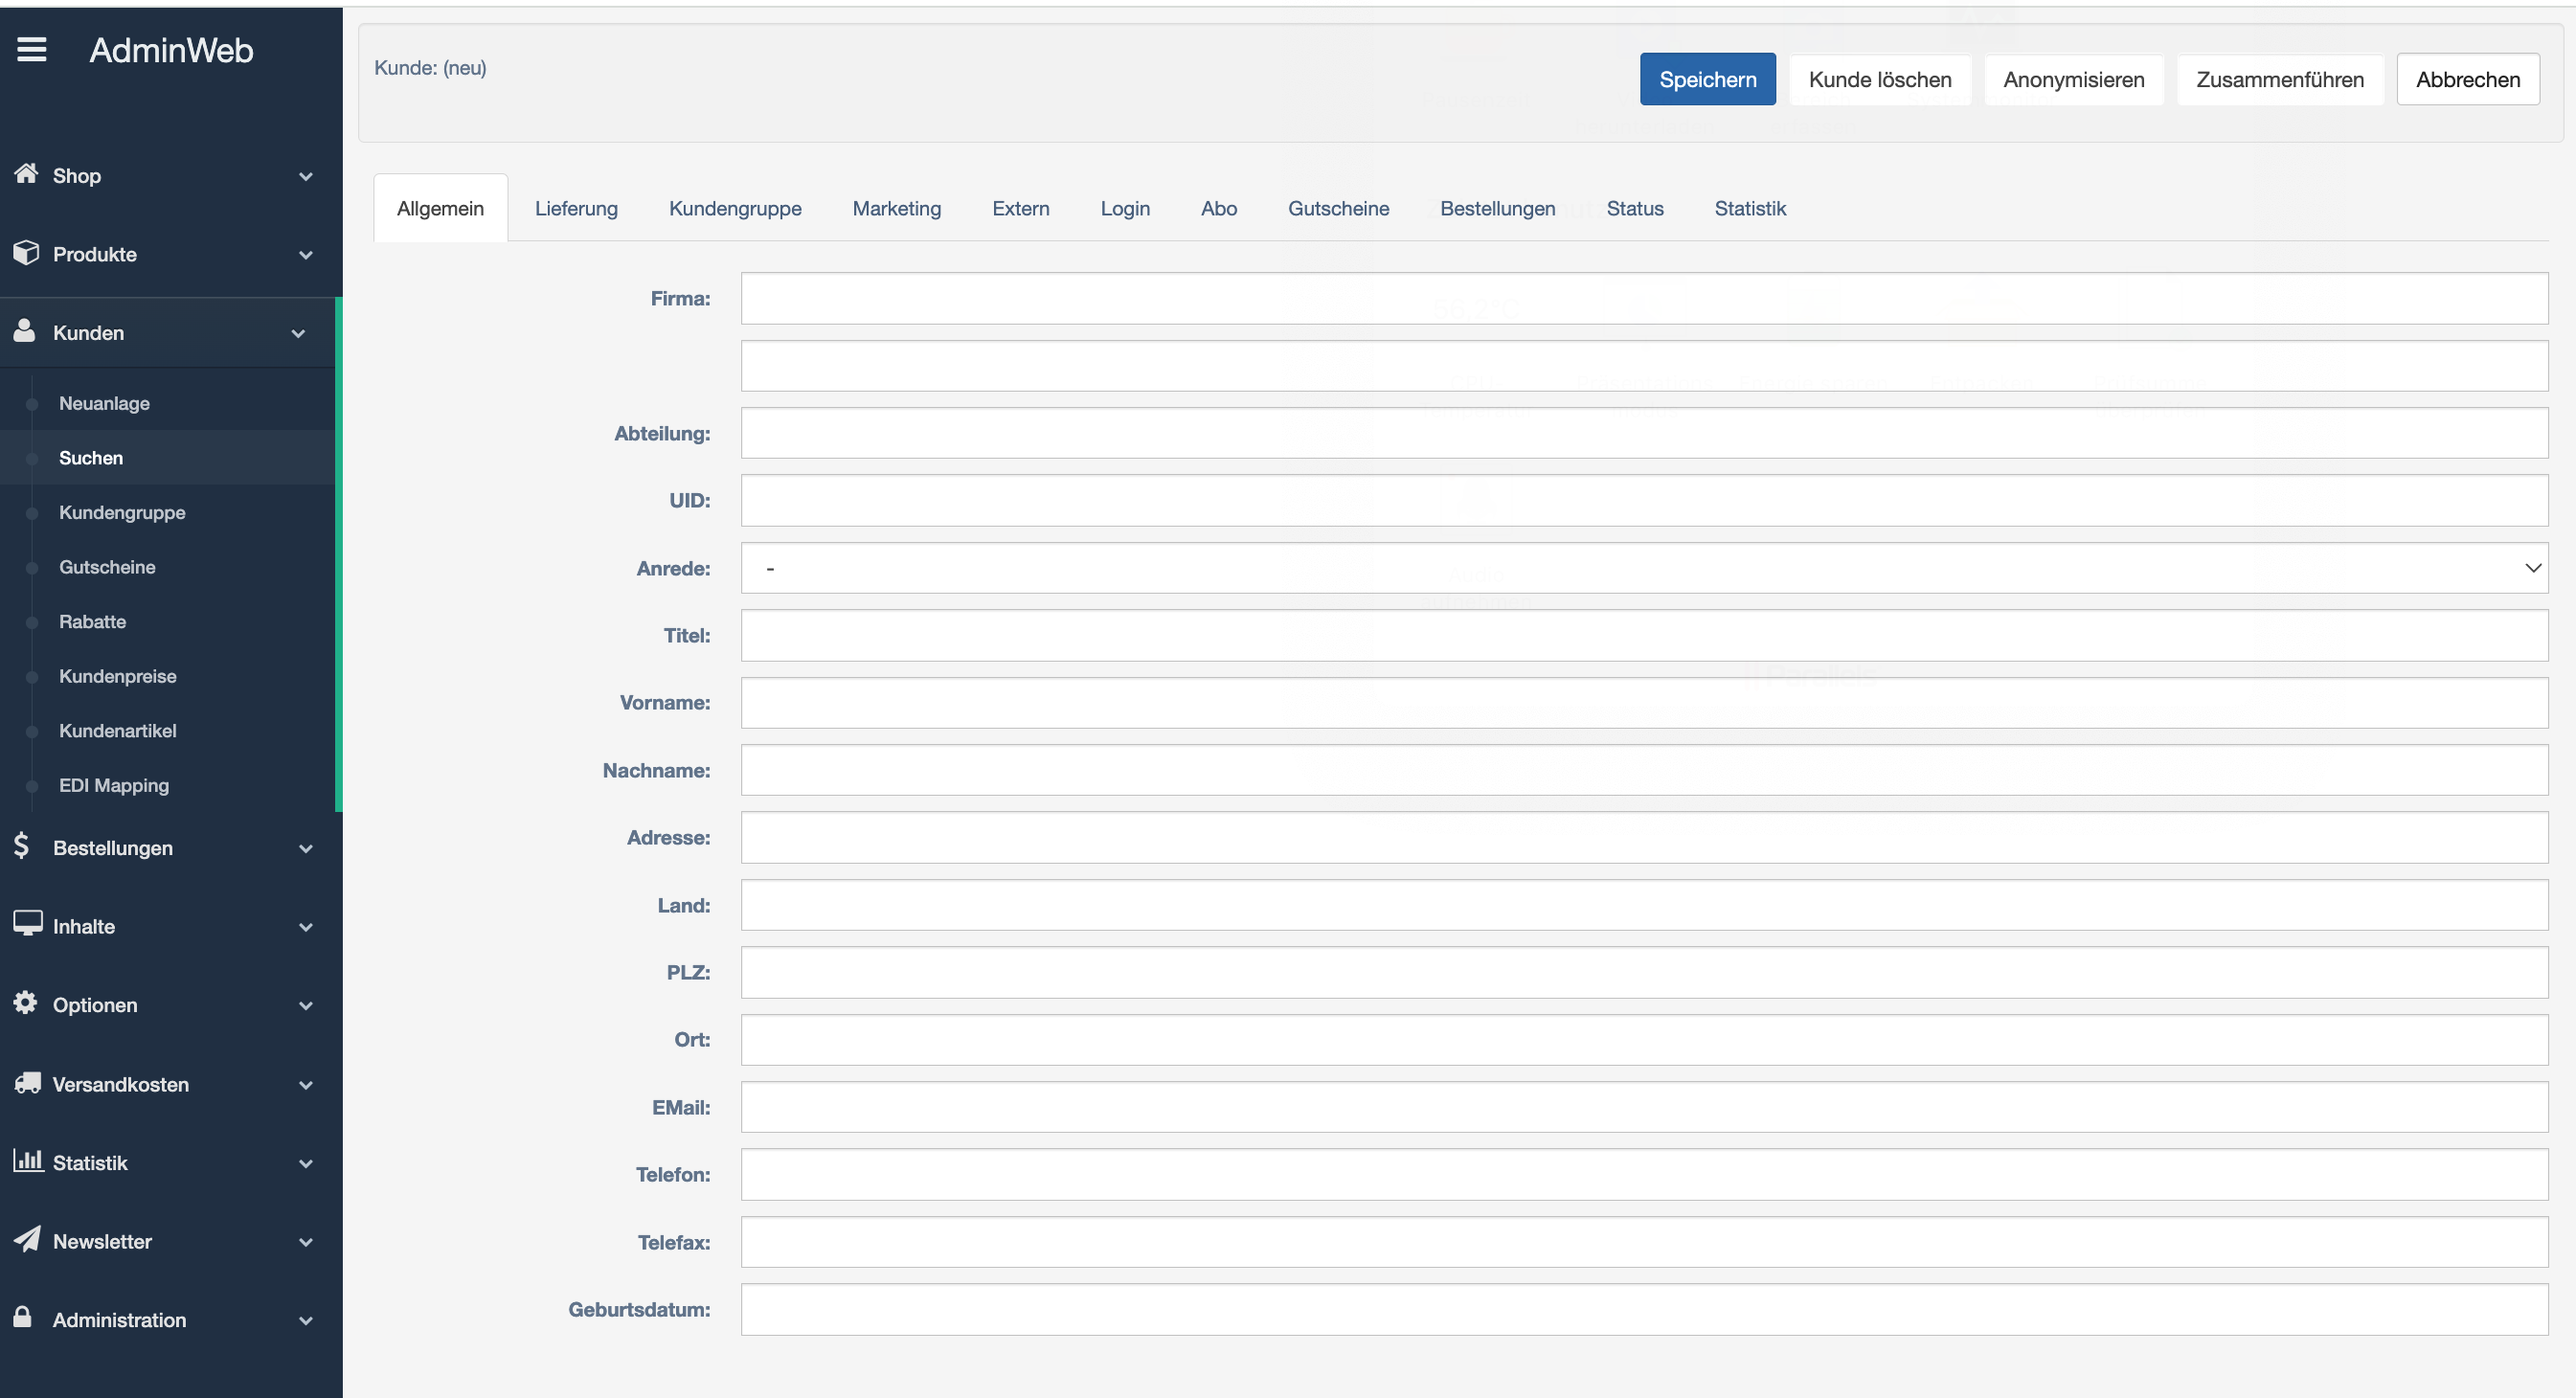Expand the Administration menu chevron
This screenshot has height=1398, width=2576.
point(306,1320)
